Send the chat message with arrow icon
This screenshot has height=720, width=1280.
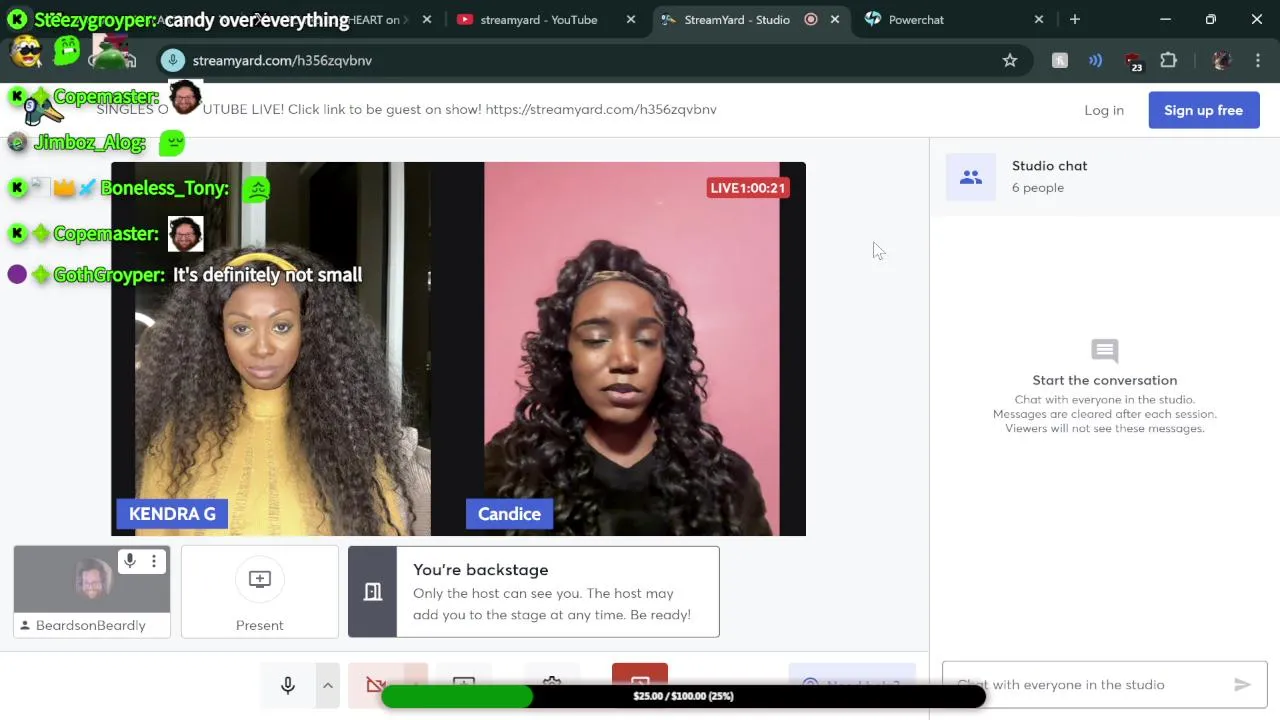(x=1242, y=685)
